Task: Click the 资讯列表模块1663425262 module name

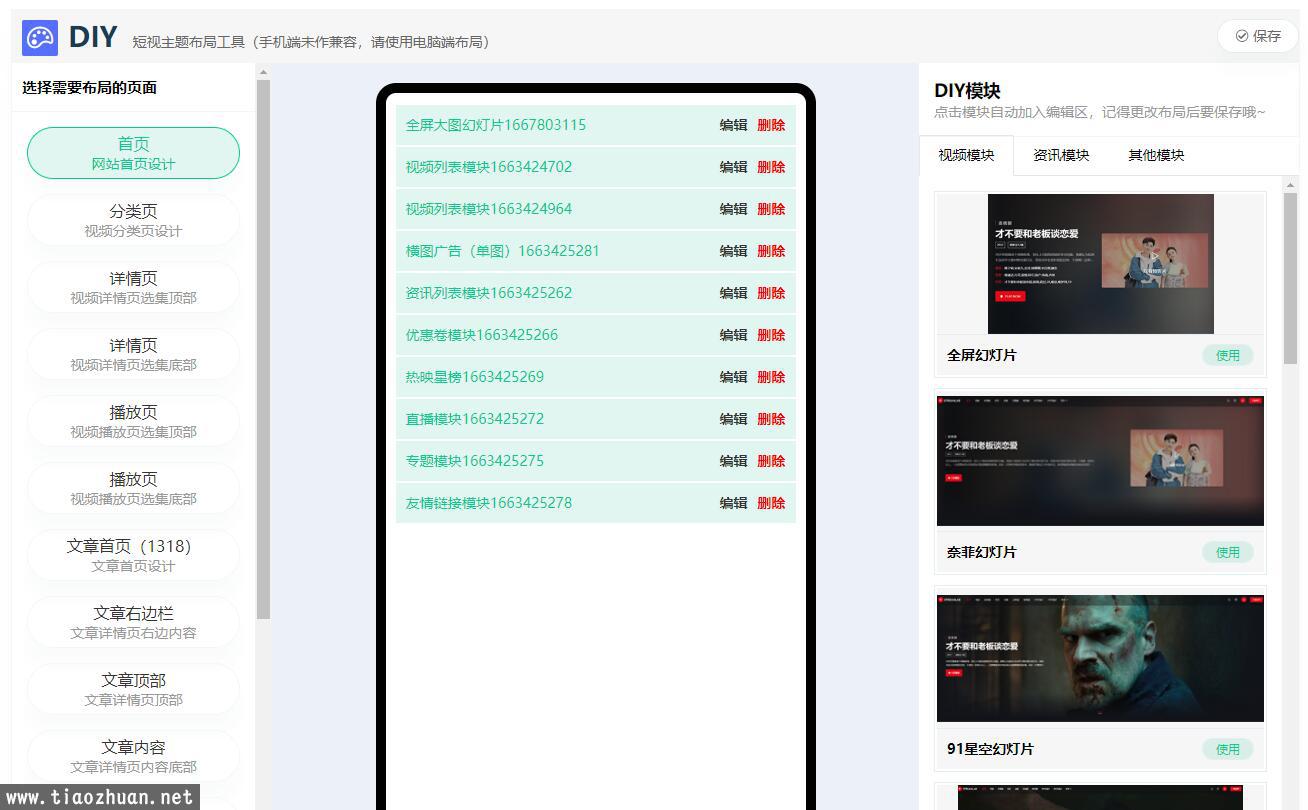Action: point(489,293)
